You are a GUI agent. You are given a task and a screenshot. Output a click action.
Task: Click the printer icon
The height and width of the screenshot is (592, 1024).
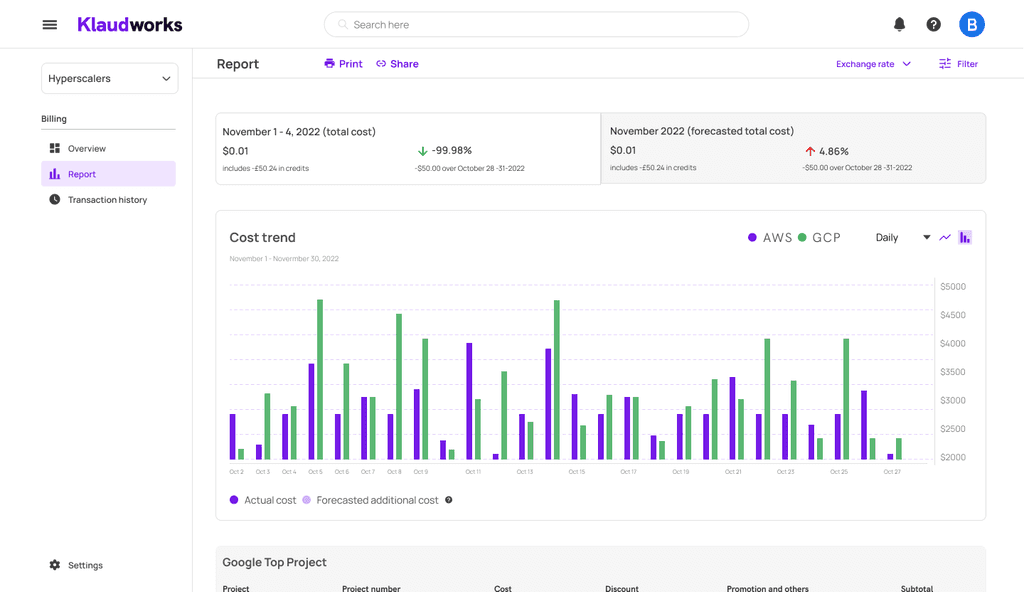[329, 63]
